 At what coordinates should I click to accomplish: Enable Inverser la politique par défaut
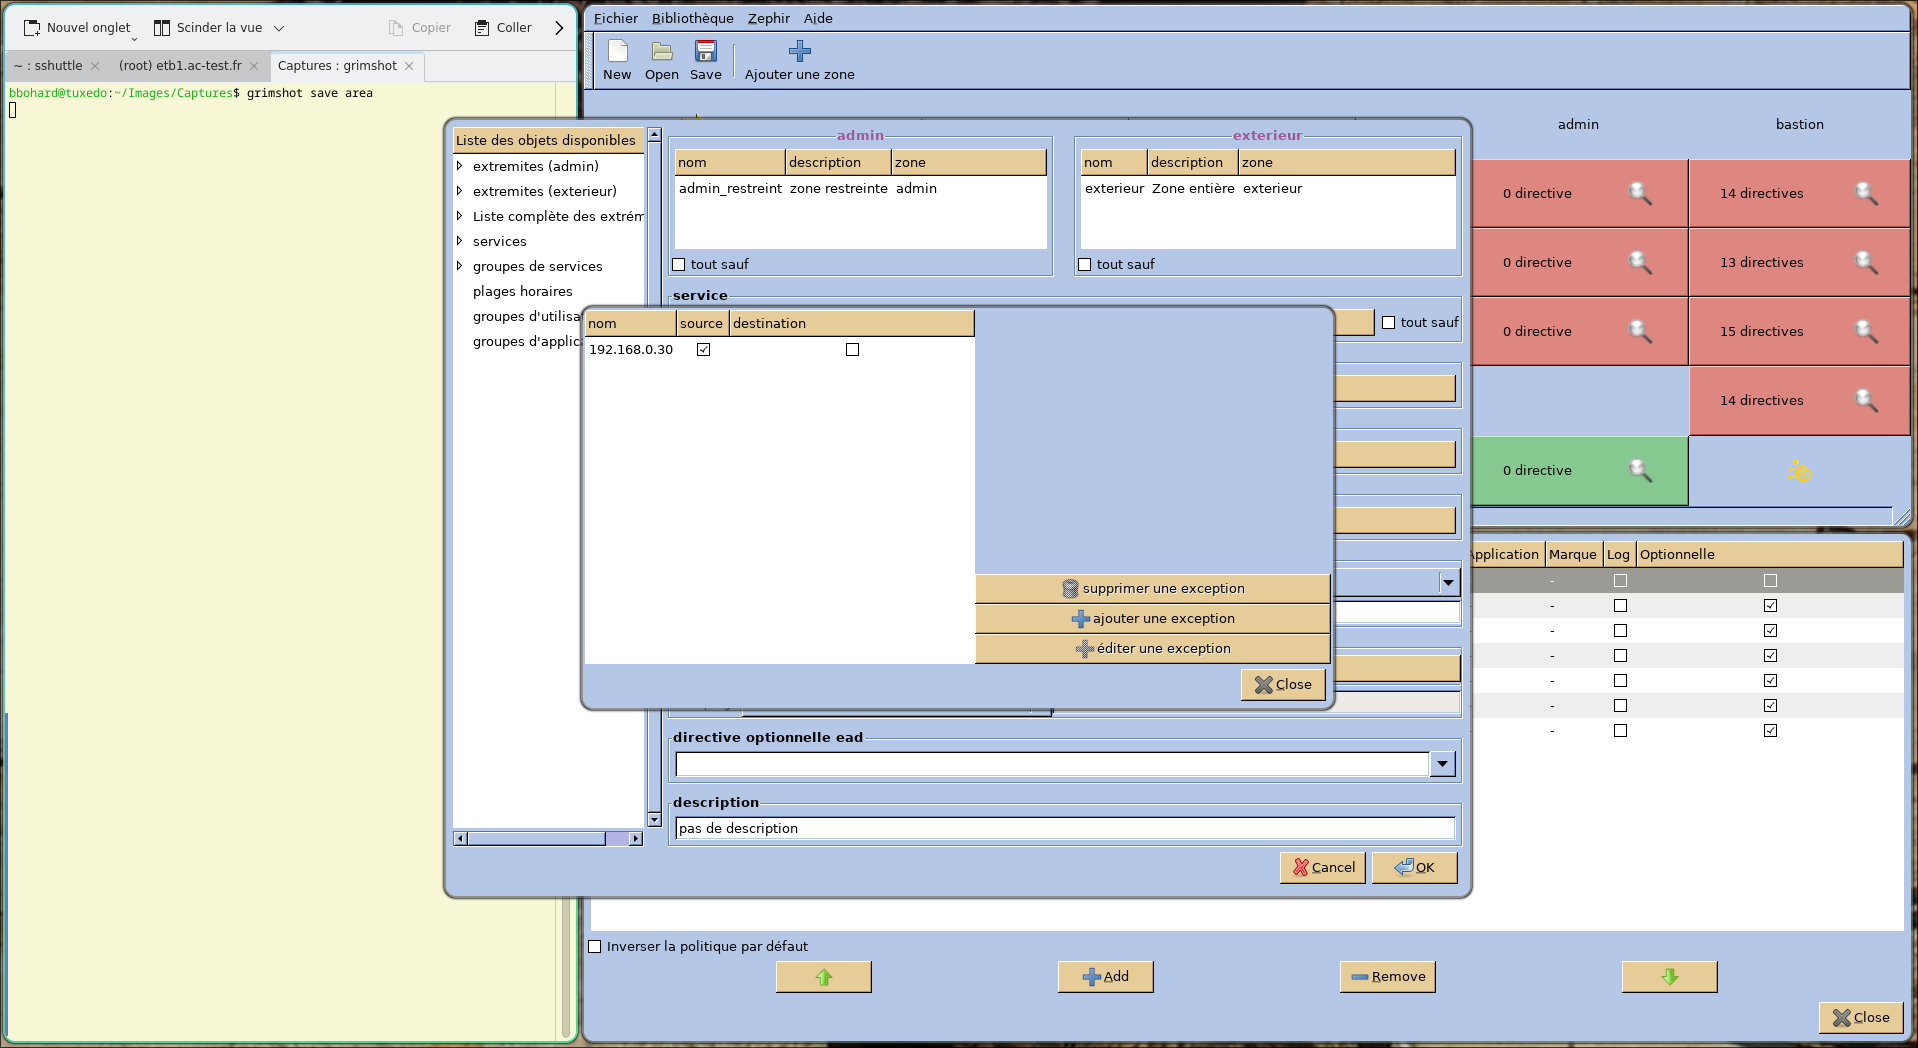595,947
